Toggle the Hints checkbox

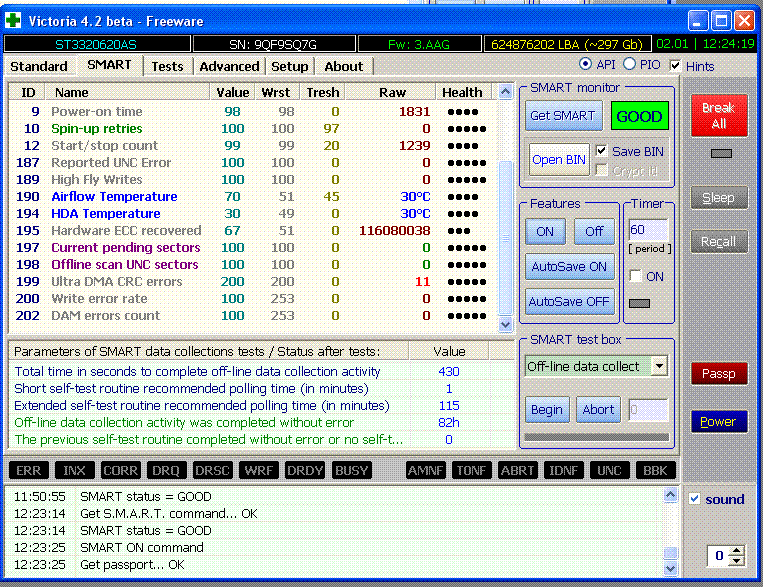click(x=675, y=65)
